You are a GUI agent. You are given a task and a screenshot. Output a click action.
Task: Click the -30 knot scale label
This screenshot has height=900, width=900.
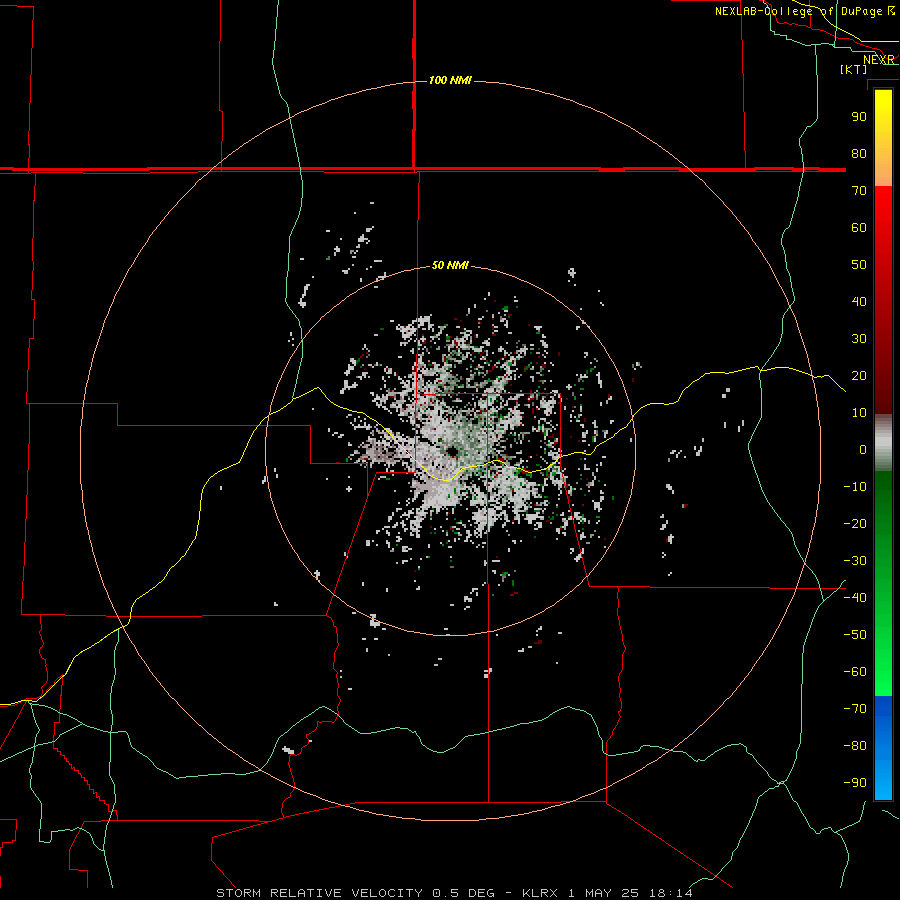tap(855, 561)
